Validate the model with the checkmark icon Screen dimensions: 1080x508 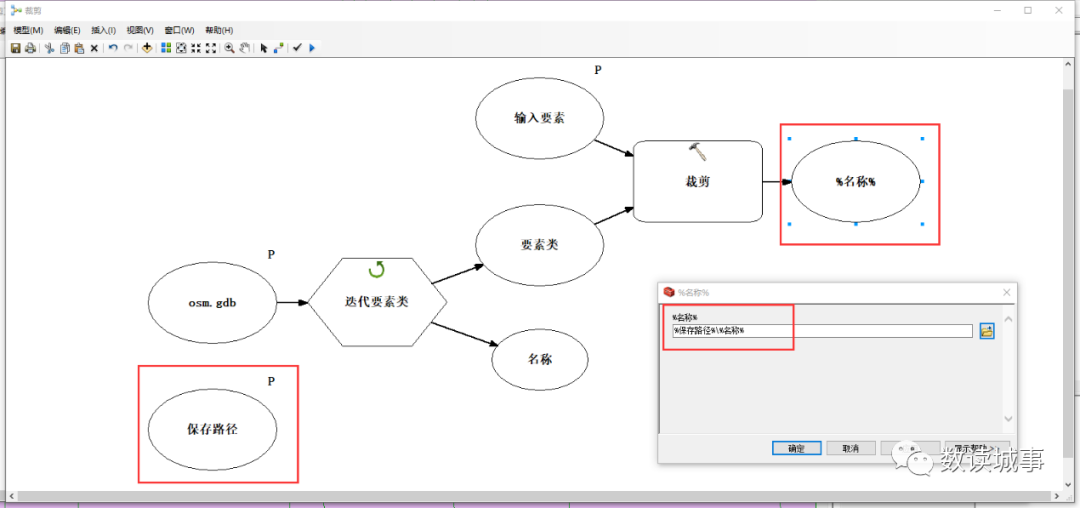point(297,48)
